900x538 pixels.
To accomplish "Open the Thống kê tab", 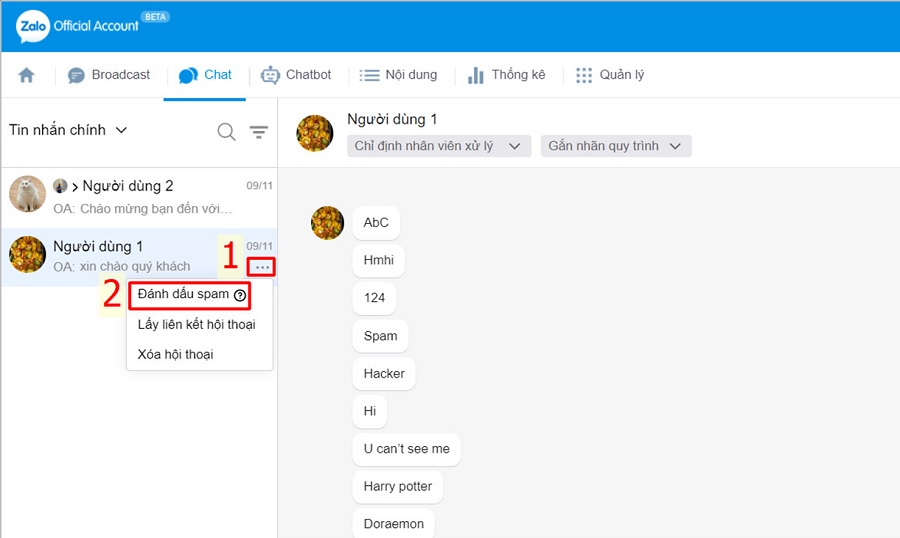I will click(x=506, y=75).
